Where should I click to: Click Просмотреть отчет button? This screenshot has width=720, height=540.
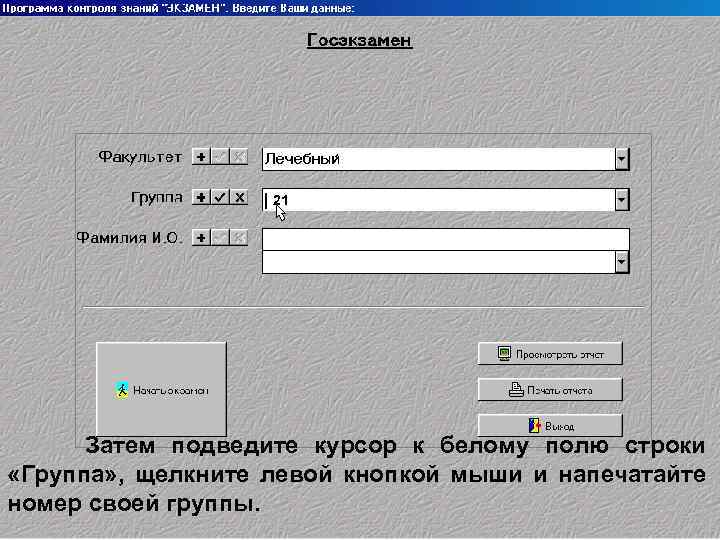click(550, 354)
